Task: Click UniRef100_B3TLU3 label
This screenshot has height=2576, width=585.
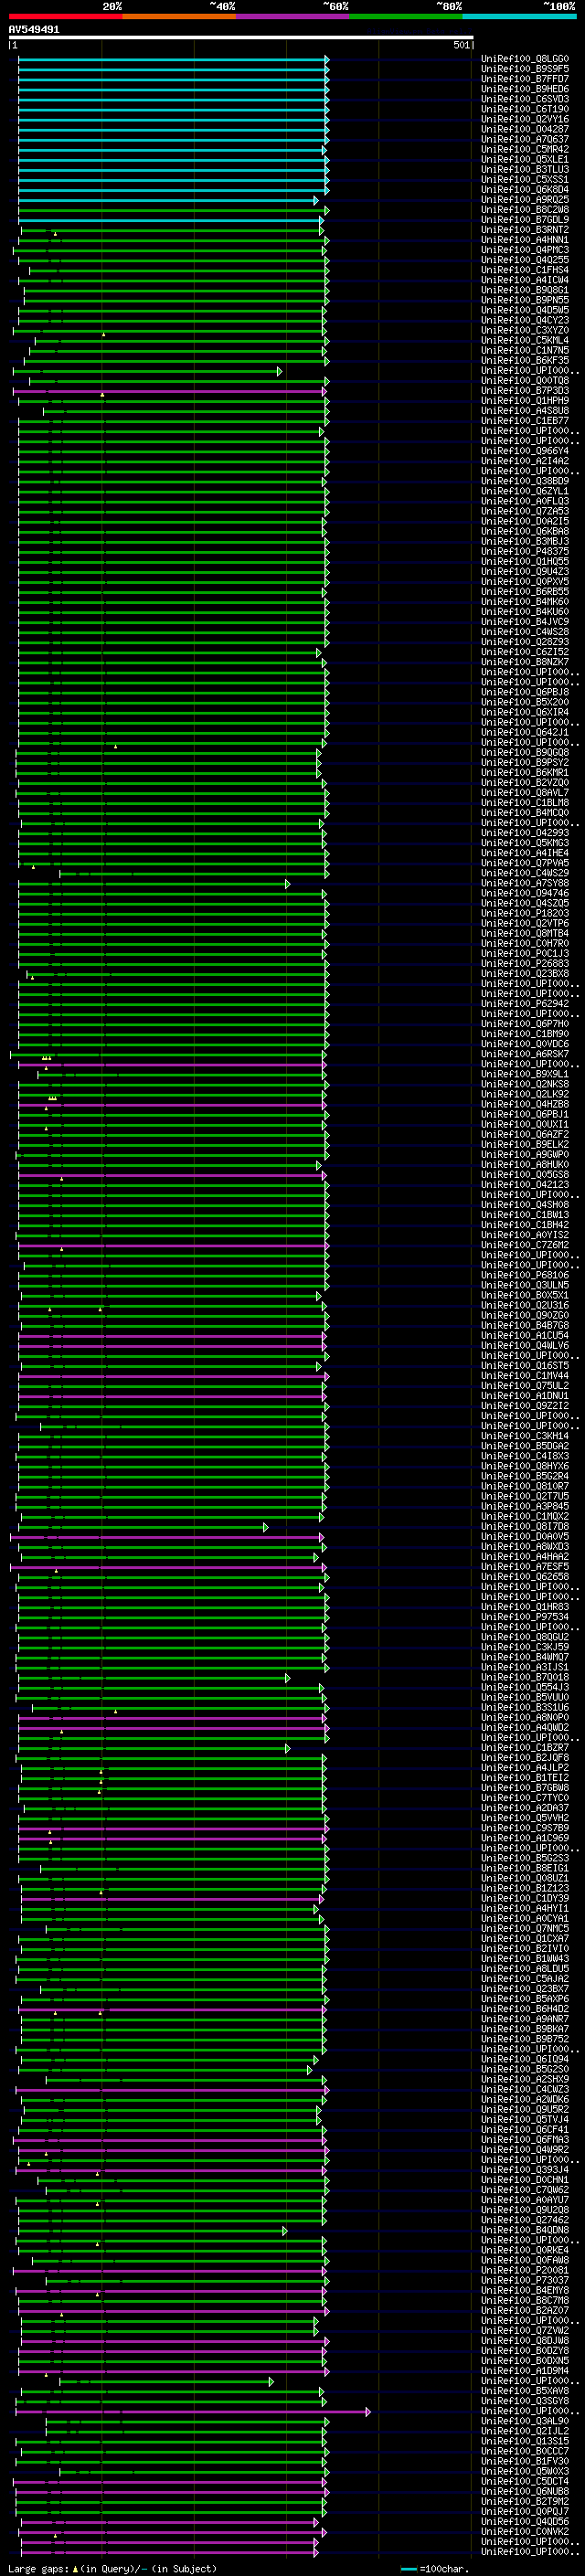Action: (525, 169)
